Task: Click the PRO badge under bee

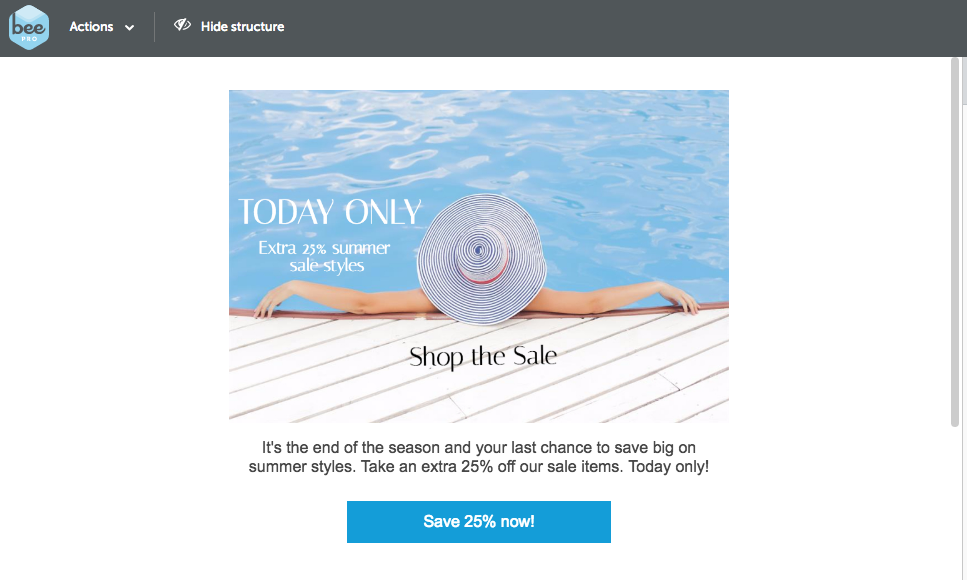Action: (x=29, y=39)
